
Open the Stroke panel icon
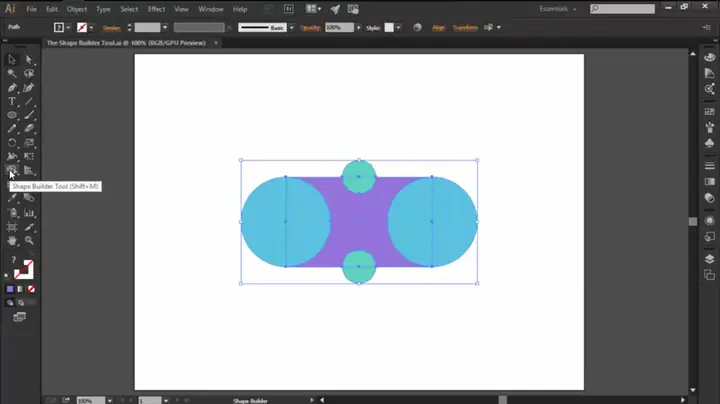click(x=709, y=166)
